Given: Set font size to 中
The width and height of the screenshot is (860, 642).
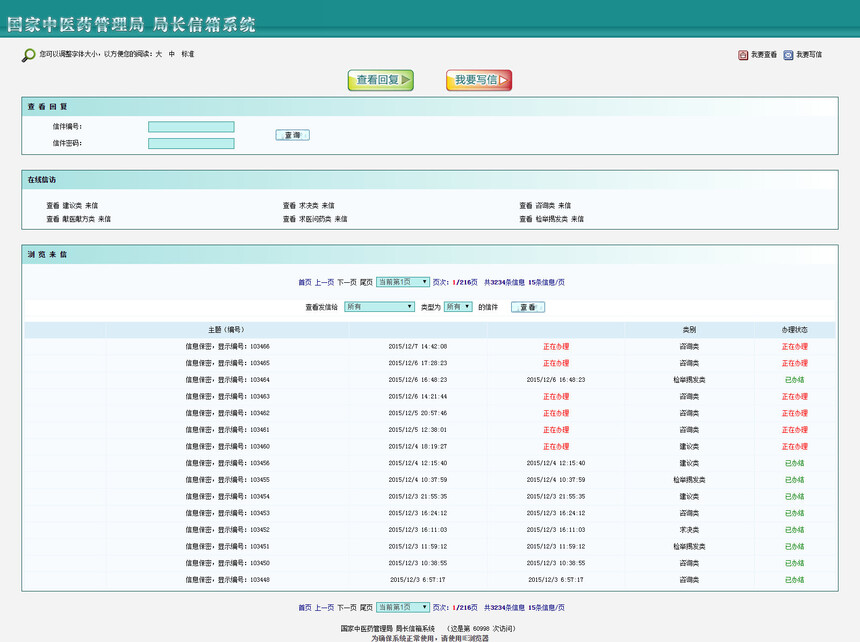Looking at the screenshot, I should (171, 54).
